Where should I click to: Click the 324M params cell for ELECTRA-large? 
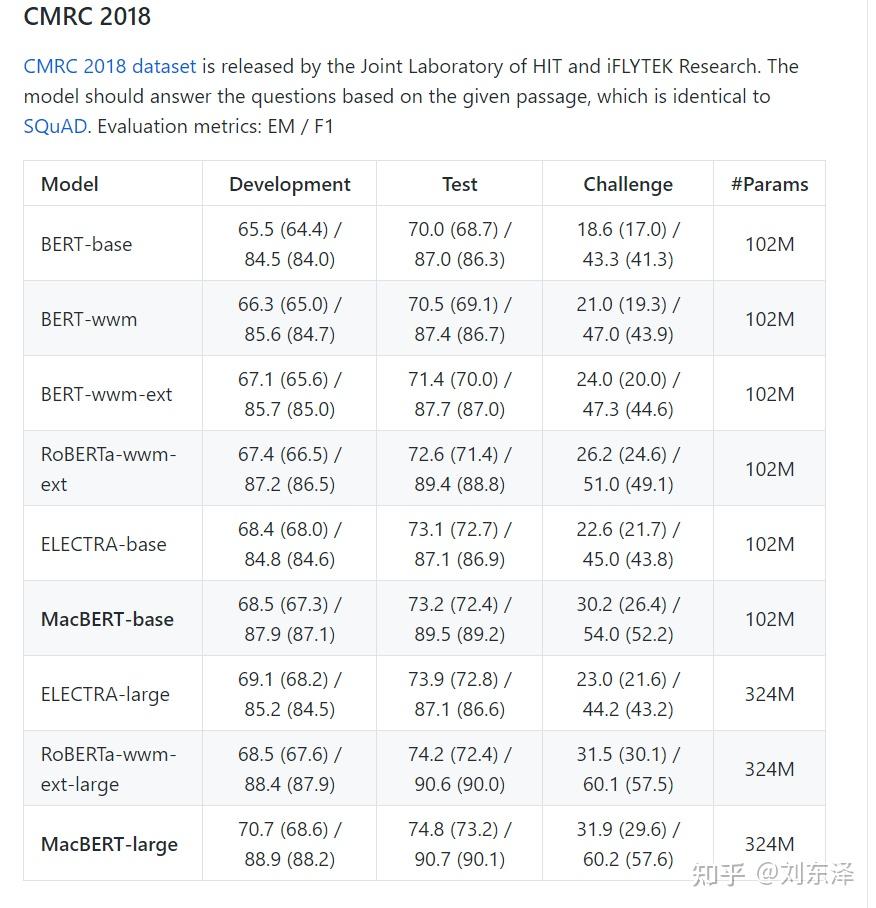769,694
